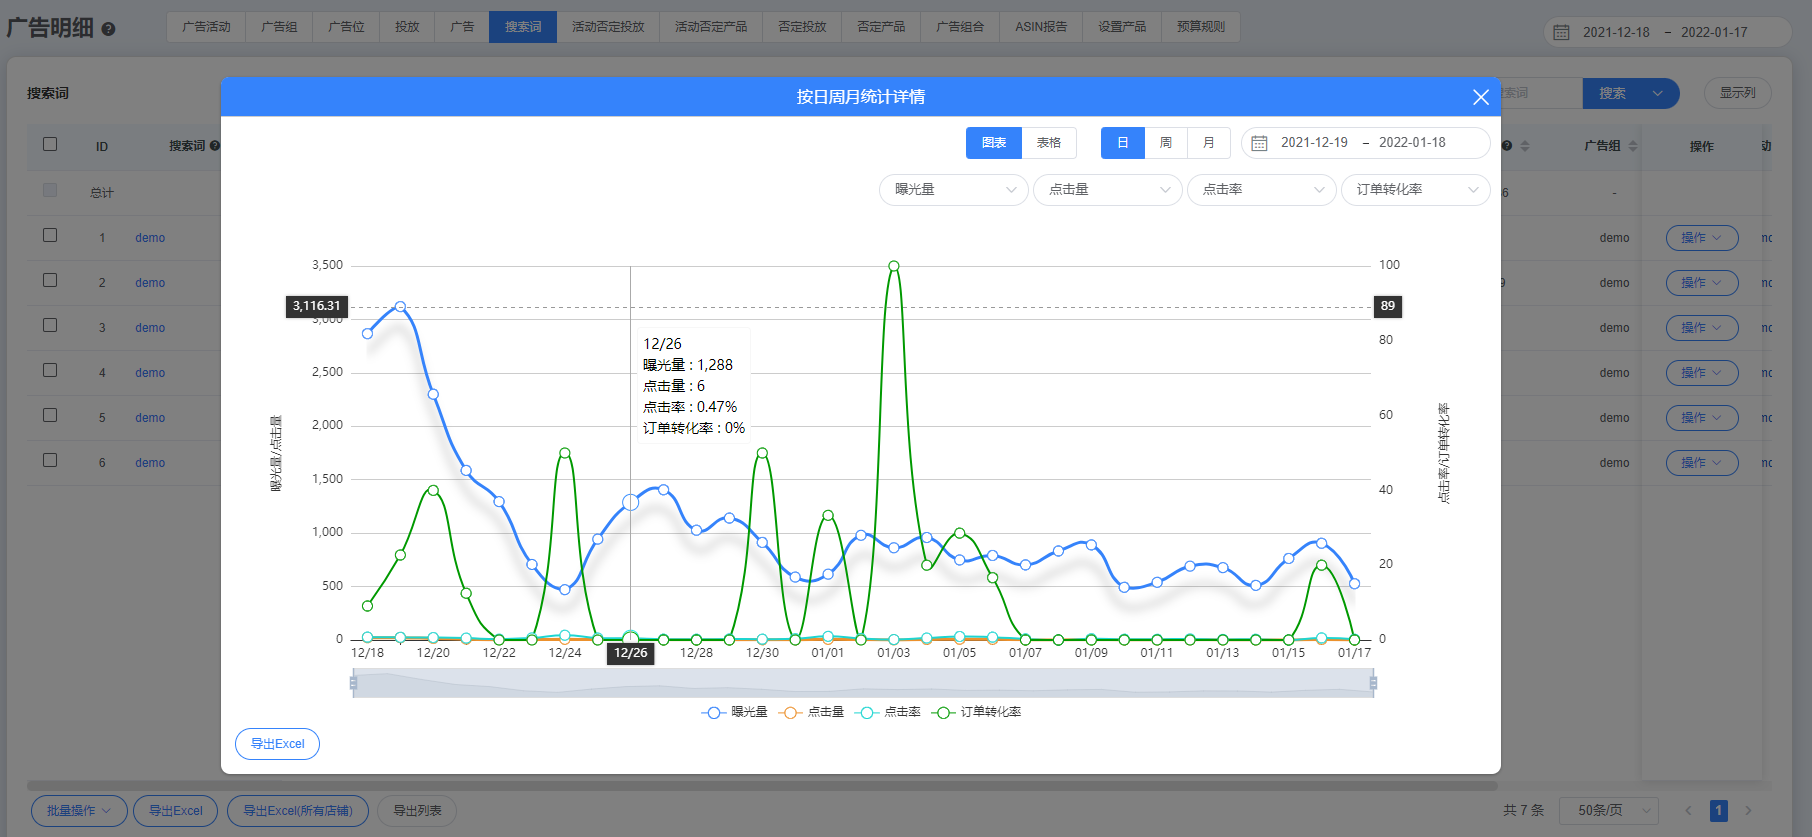Toggle 点击量 legend marker
Screen dimensions: 1812x837
(x=790, y=712)
